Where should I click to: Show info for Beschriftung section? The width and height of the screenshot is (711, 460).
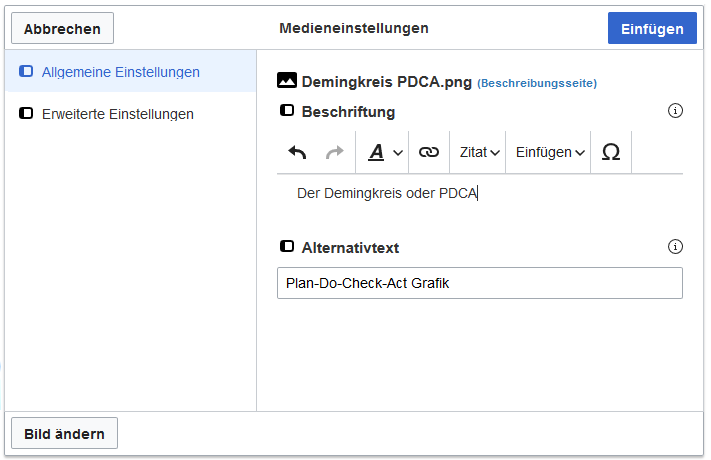point(675,111)
